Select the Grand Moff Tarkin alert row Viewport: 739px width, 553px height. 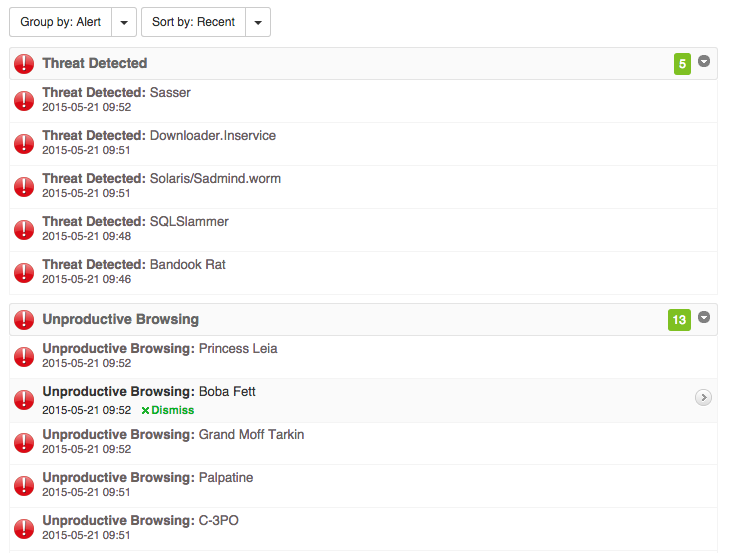[x=251, y=435]
